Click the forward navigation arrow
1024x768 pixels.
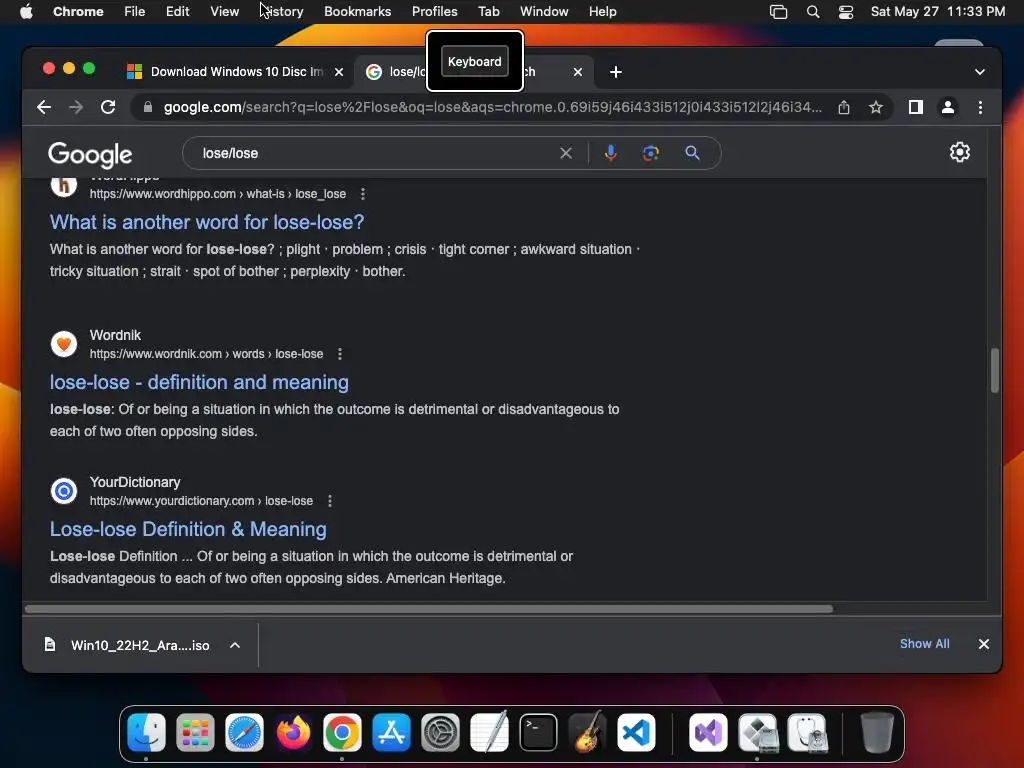(x=76, y=107)
